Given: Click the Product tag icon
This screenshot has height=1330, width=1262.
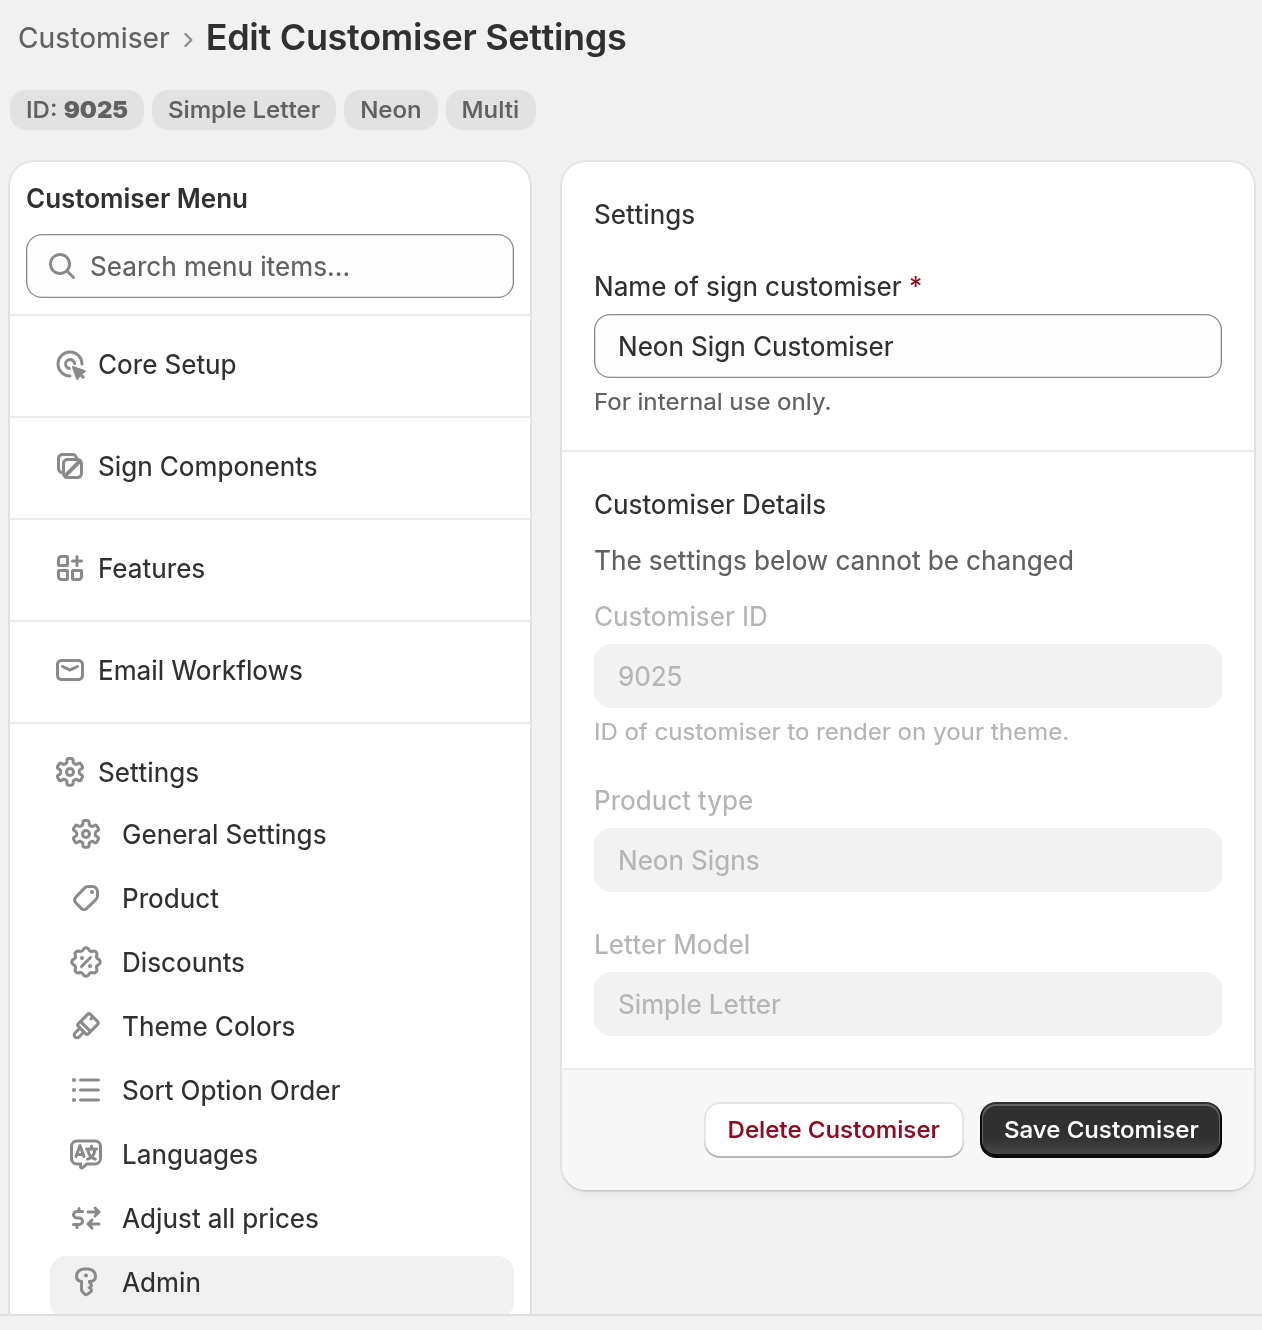Looking at the screenshot, I should point(86,899).
